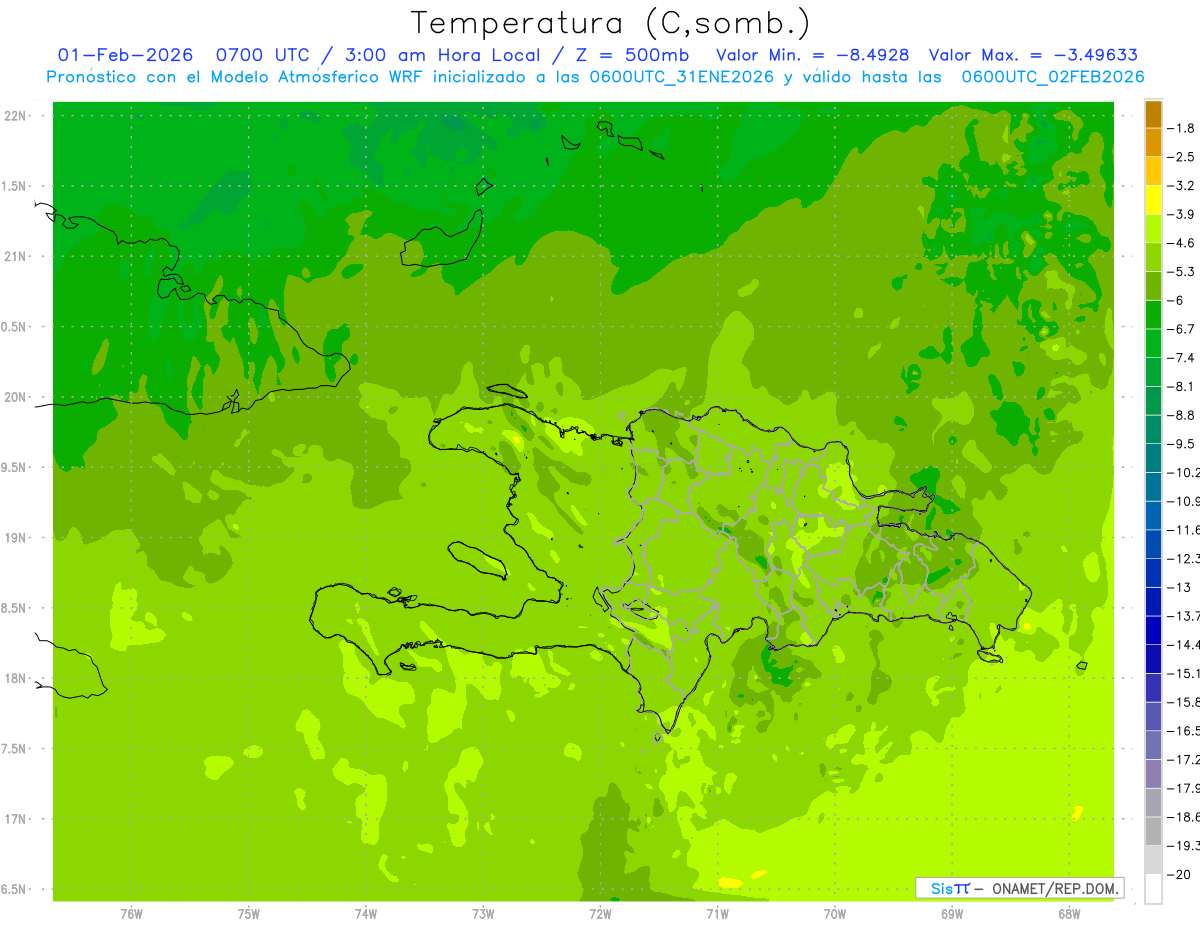Click the -20 color scale label

[1181, 874]
